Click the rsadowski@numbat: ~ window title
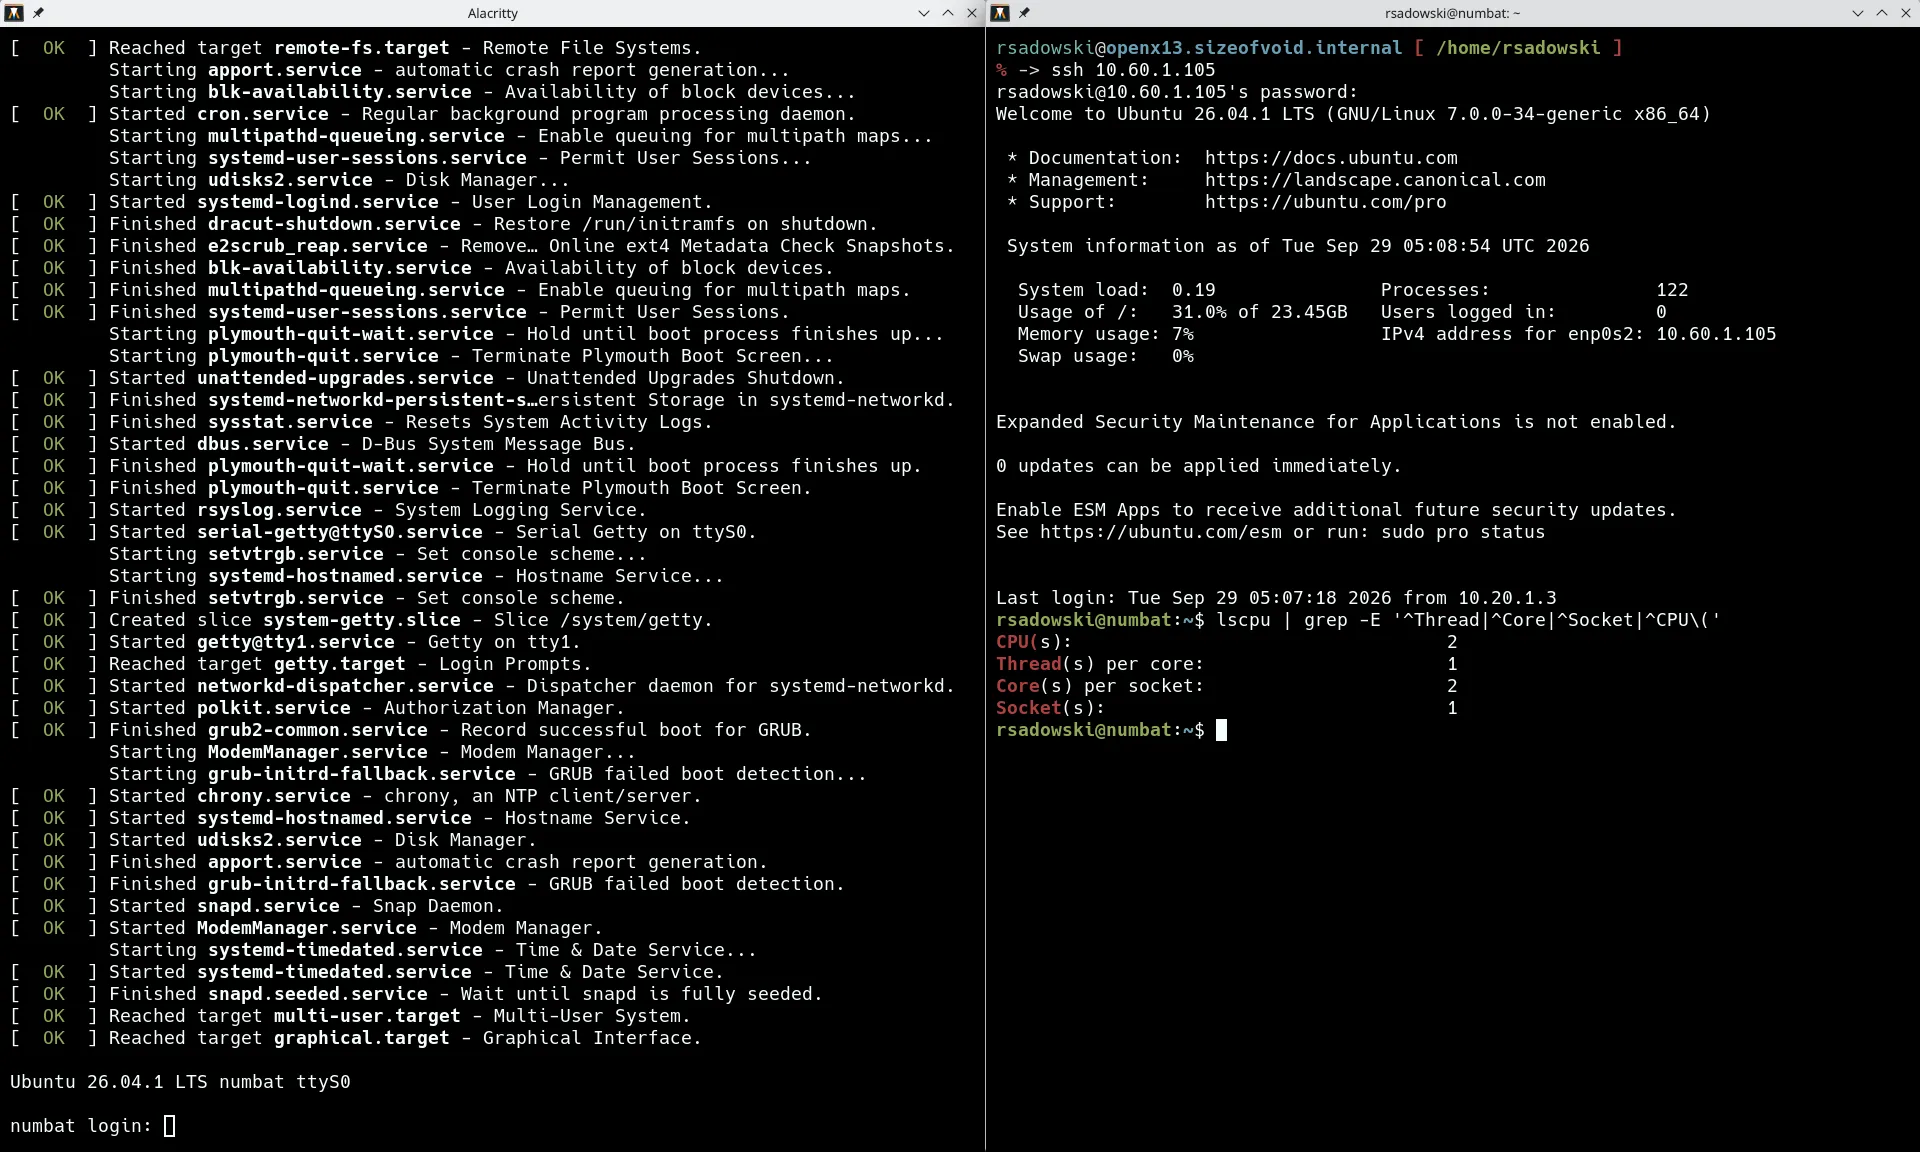Viewport: 1920px width, 1152px height. pos(1452,13)
